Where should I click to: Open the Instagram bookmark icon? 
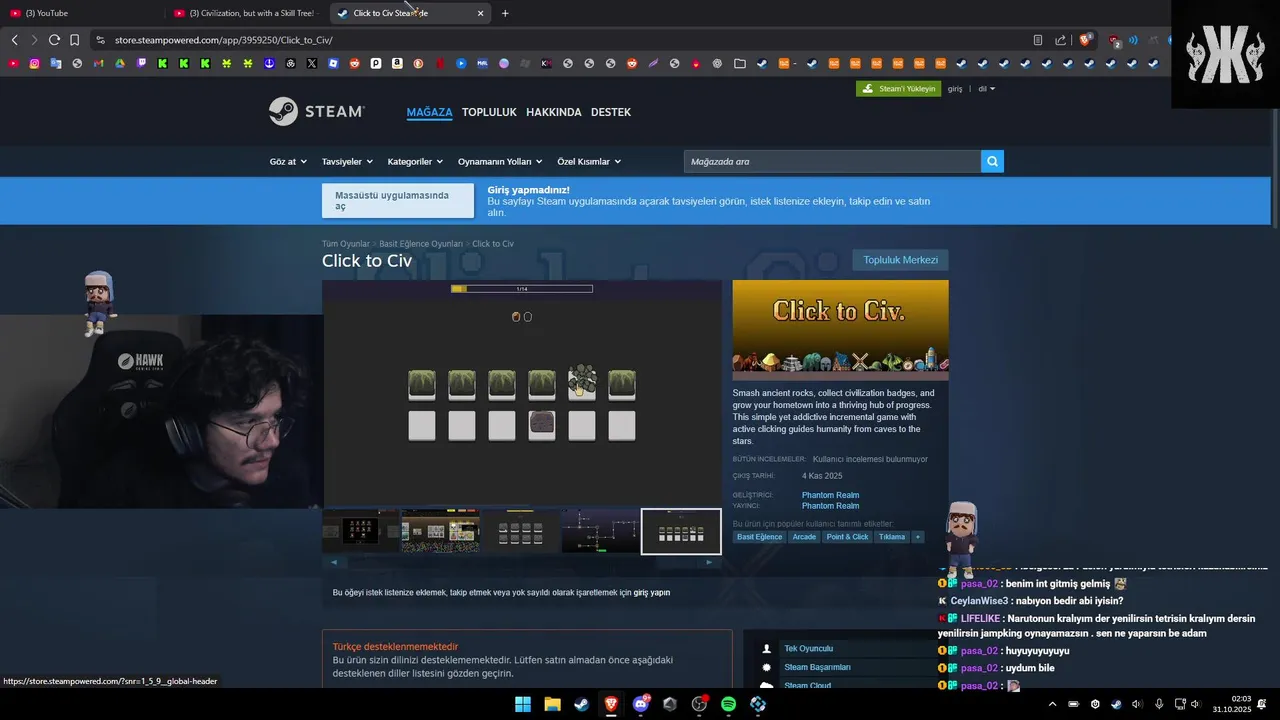35,63
